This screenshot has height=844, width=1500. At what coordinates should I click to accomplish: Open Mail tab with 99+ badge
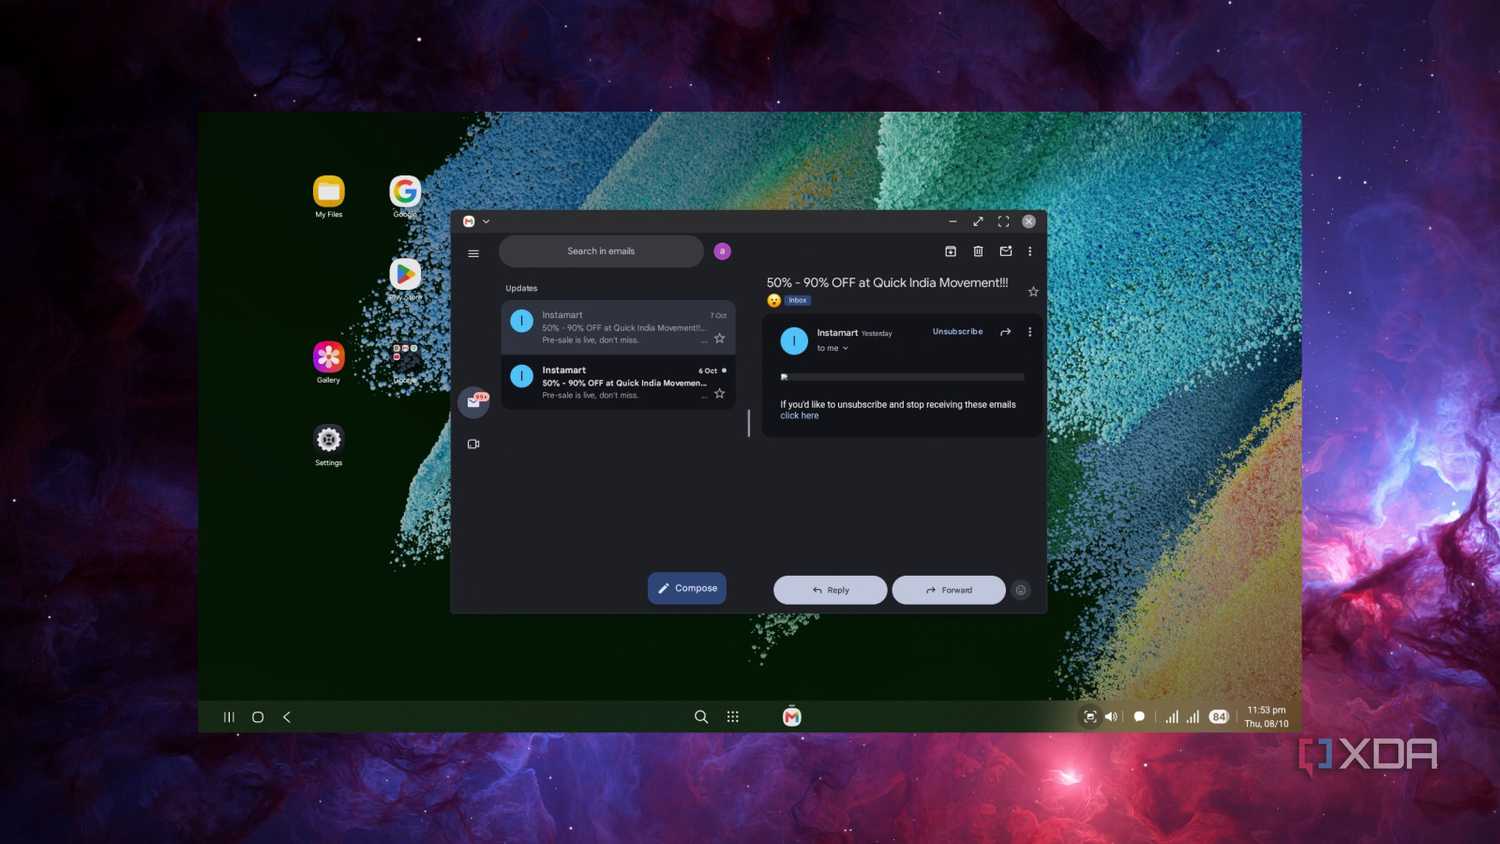[474, 401]
